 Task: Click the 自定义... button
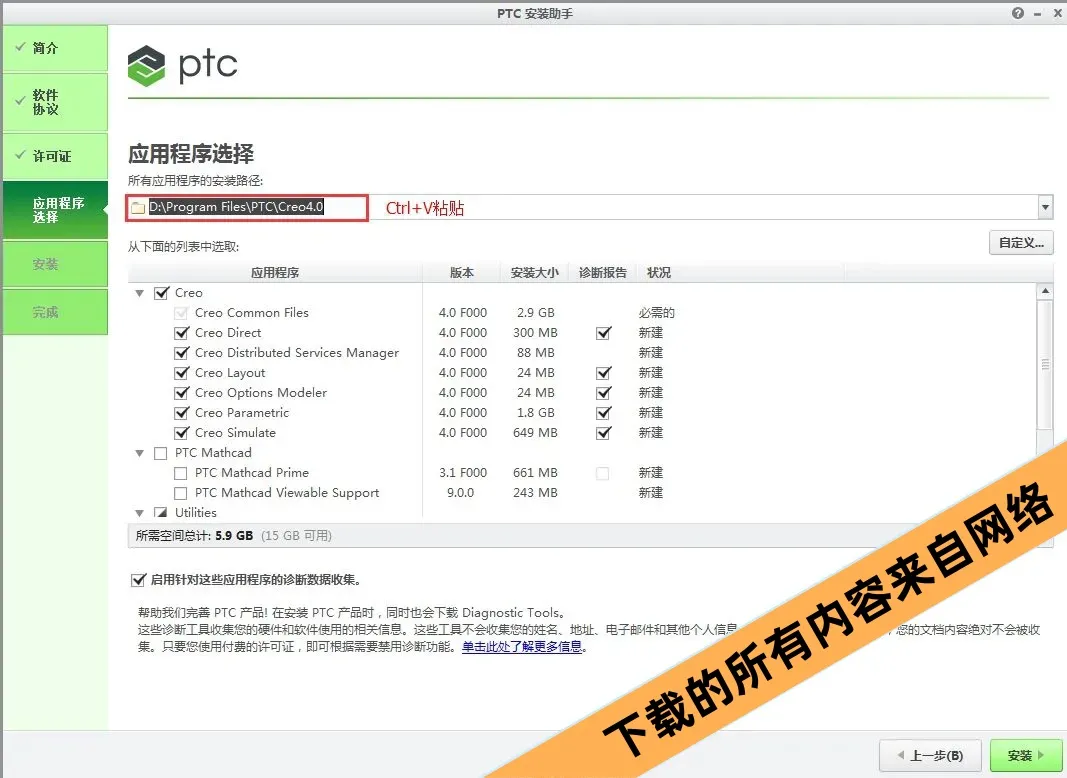point(1021,242)
